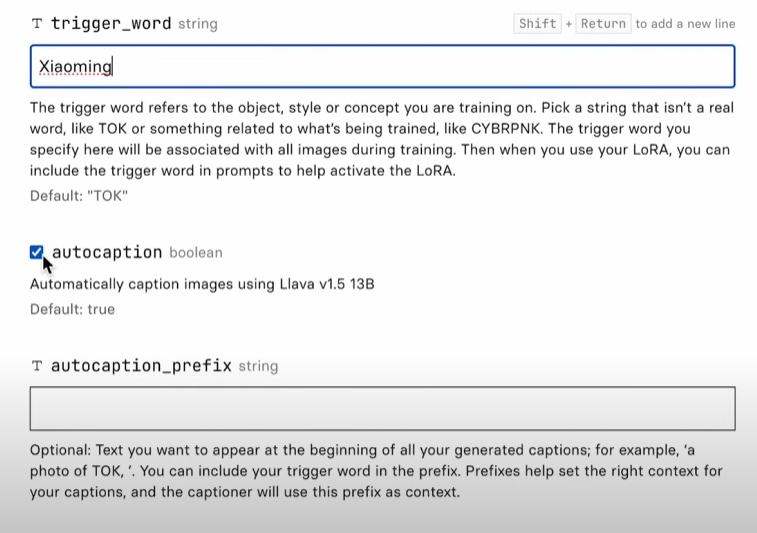Click the text-type icon beside trigger_word
This screenshot has width=757, height=533.
(x=37, y=23)
